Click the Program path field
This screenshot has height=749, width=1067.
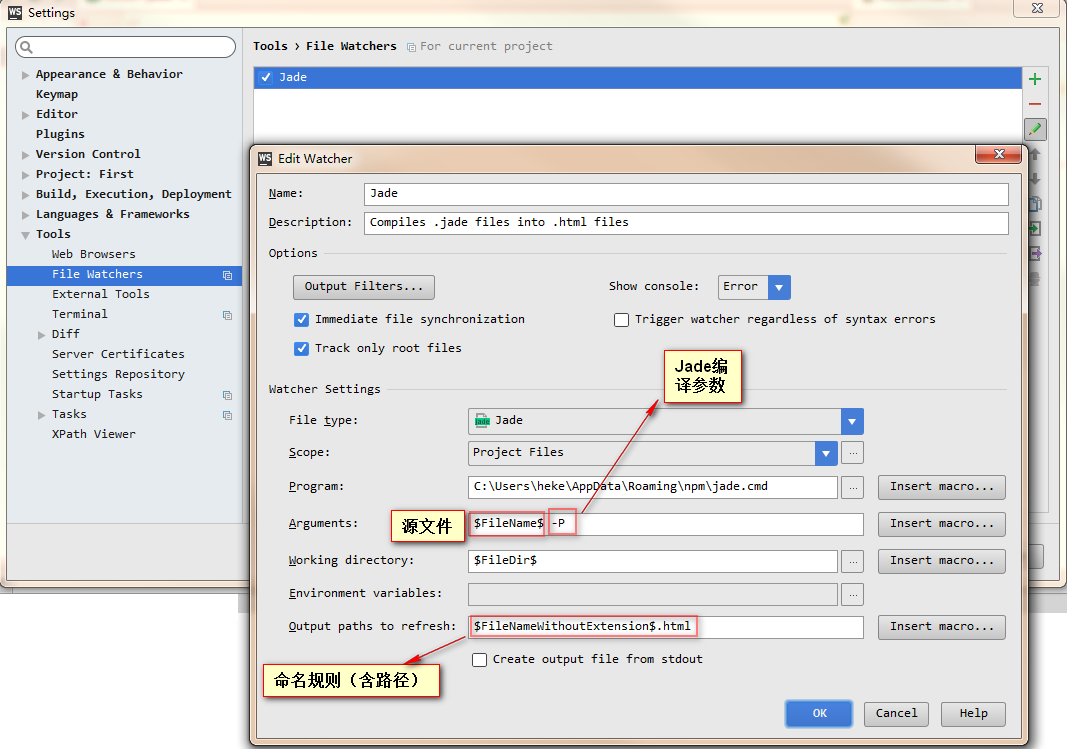coord(653,487)
